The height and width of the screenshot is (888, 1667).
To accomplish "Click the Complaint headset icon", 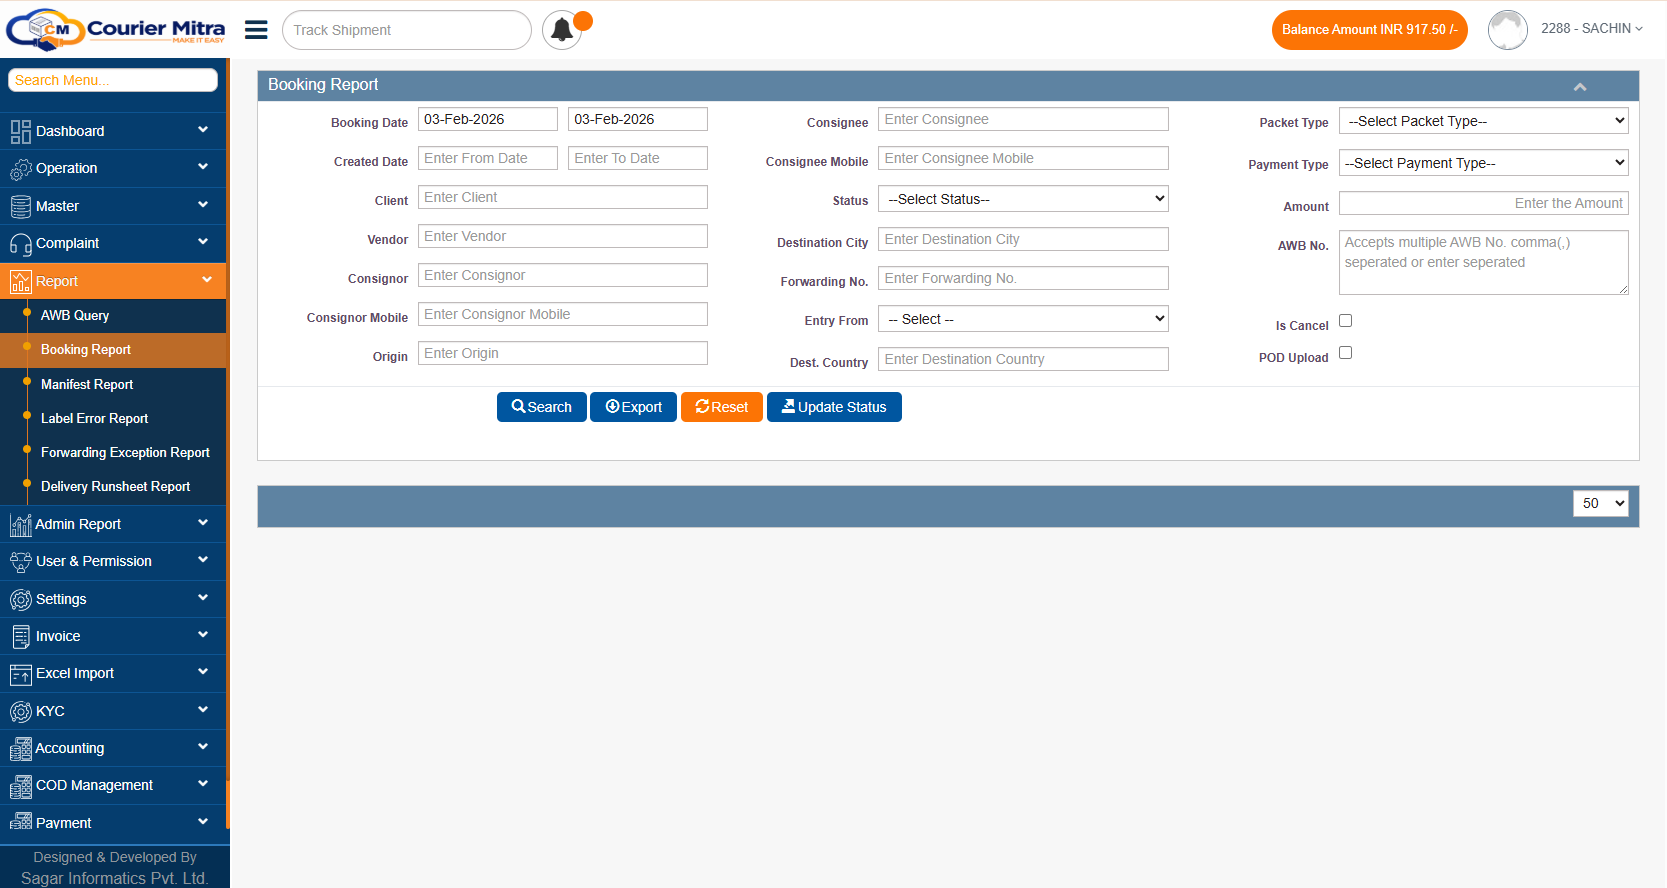I will pyautogui.click(x=20, y=244).
